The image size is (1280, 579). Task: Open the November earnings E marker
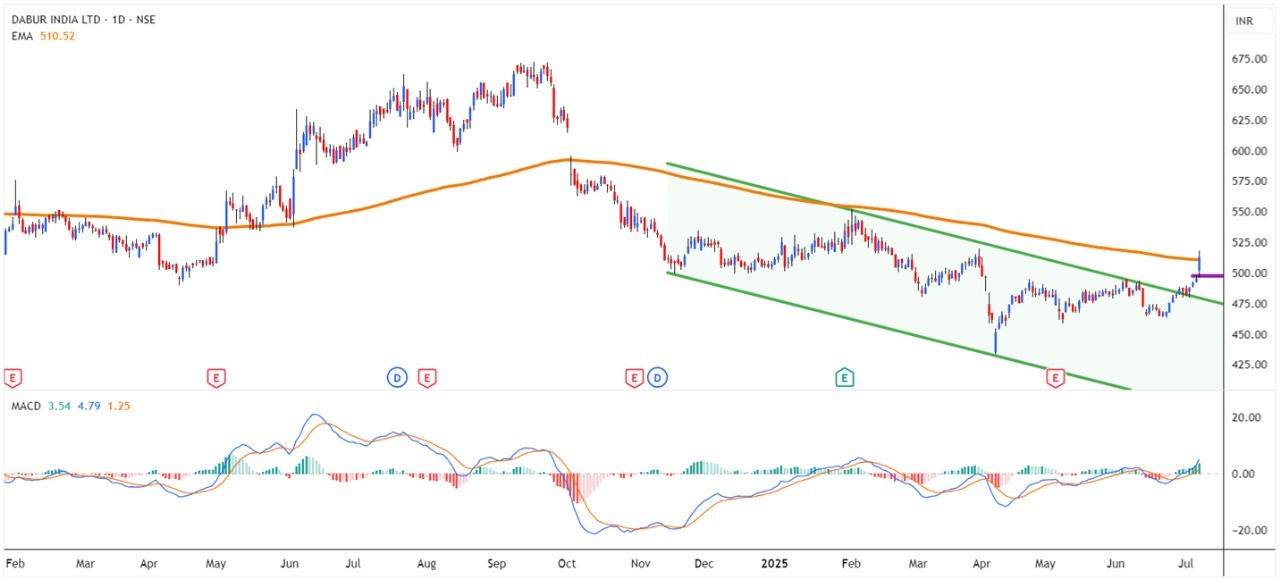point(634,378)
